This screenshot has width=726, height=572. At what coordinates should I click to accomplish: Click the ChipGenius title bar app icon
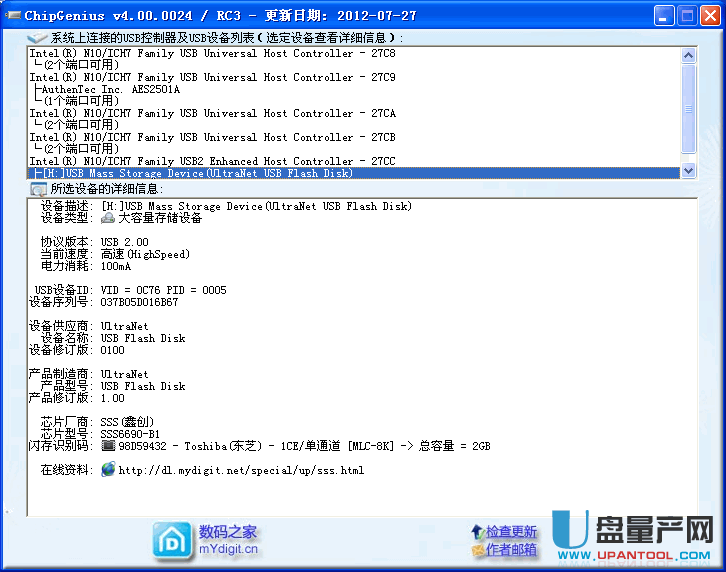pyautogui.click(x=14, y=16)
